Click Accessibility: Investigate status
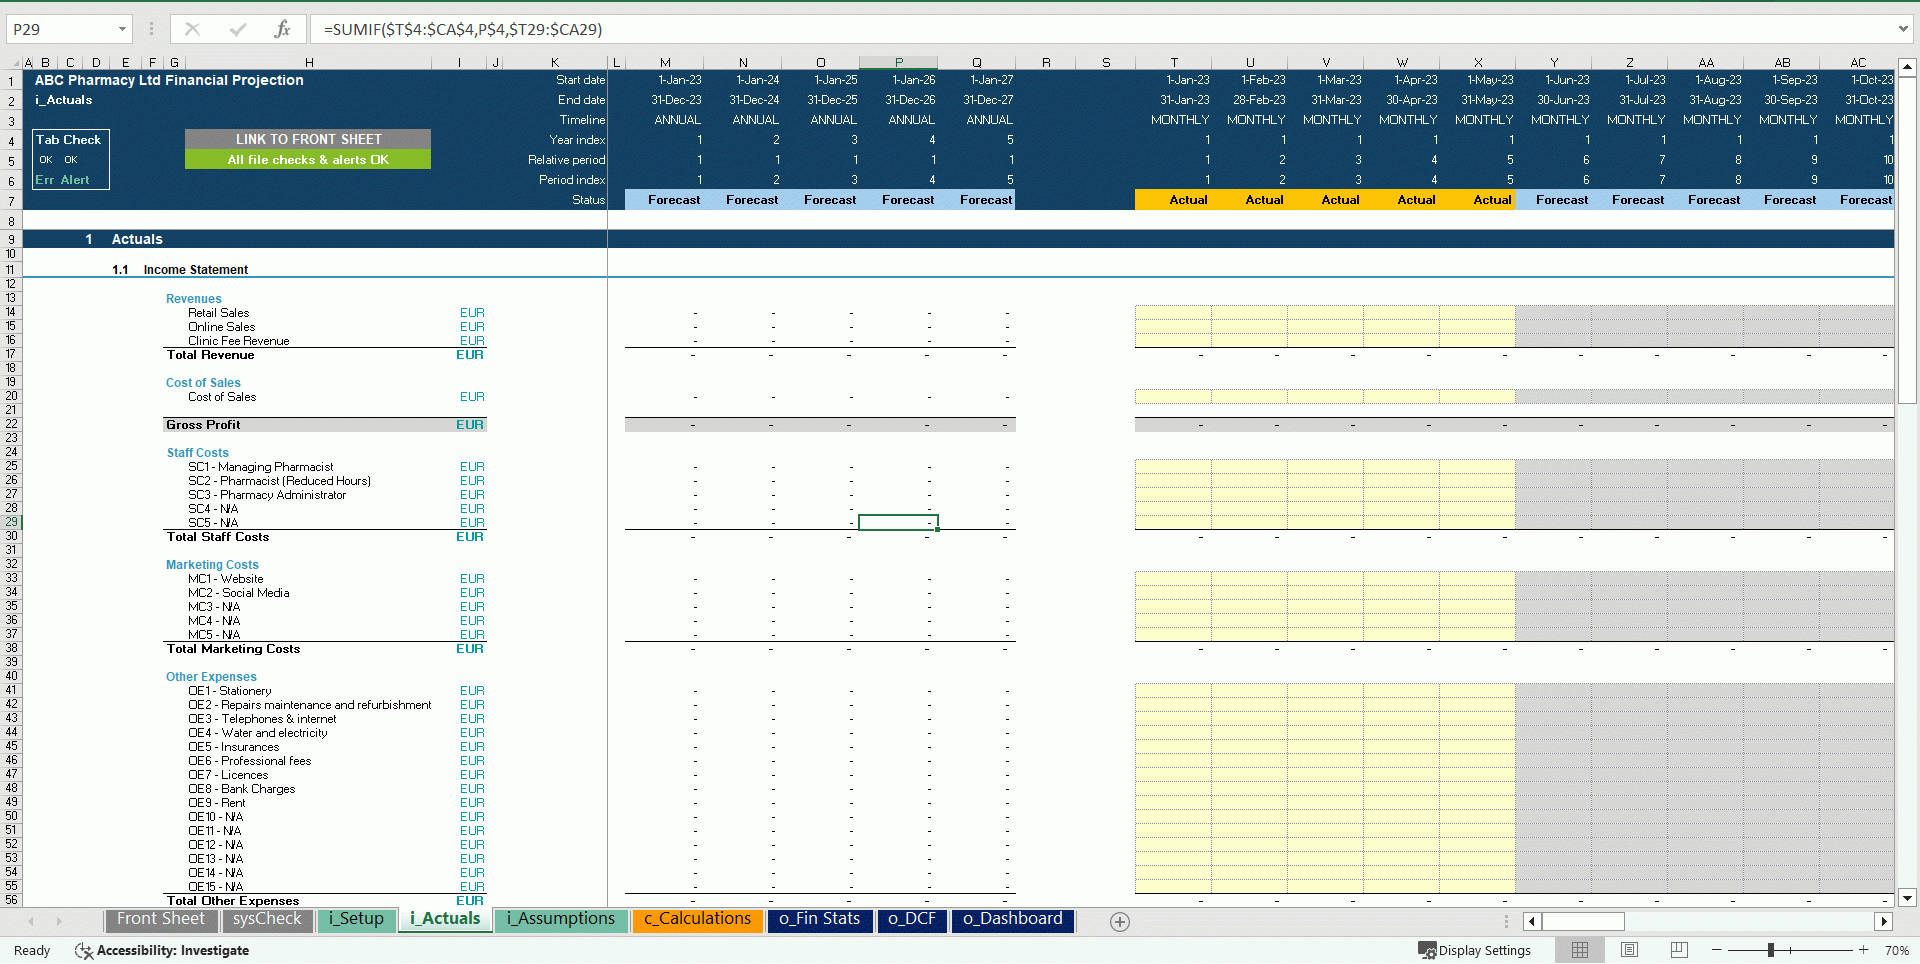Image resolution: width=1920 pixels, height=964 pixels. pyautogui.click(x=162, y=950)
